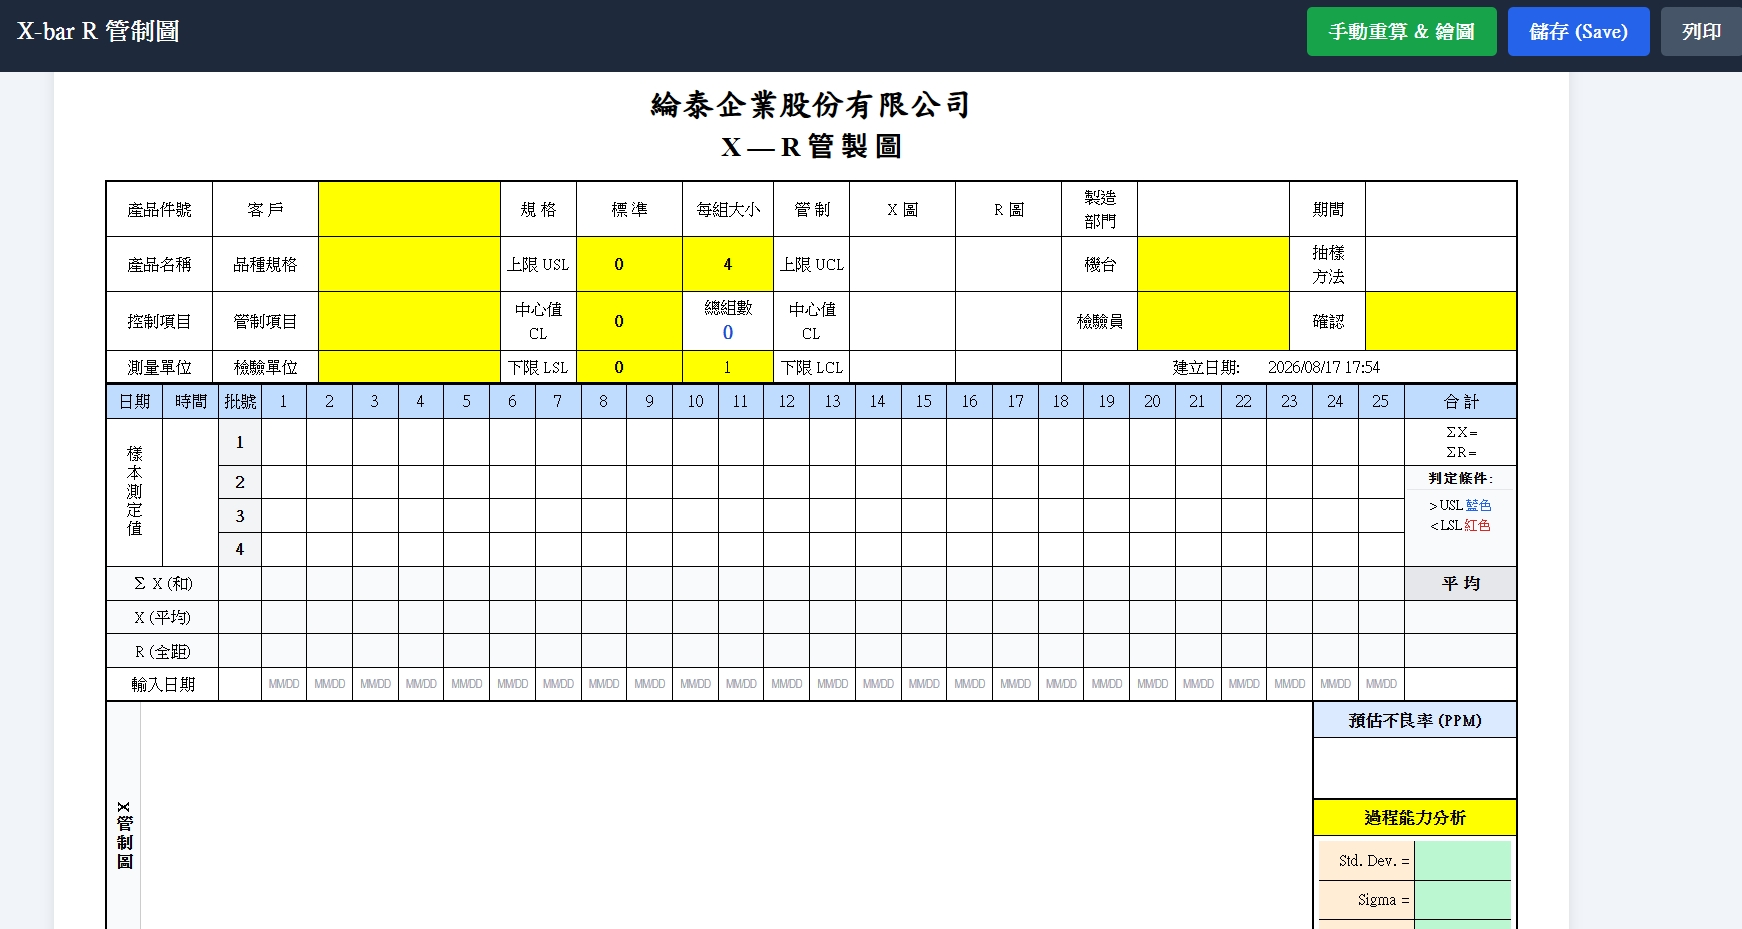1742x929 pixels.
Task: Edit the 每組大小 value showing 4
Action: point(728,264)
